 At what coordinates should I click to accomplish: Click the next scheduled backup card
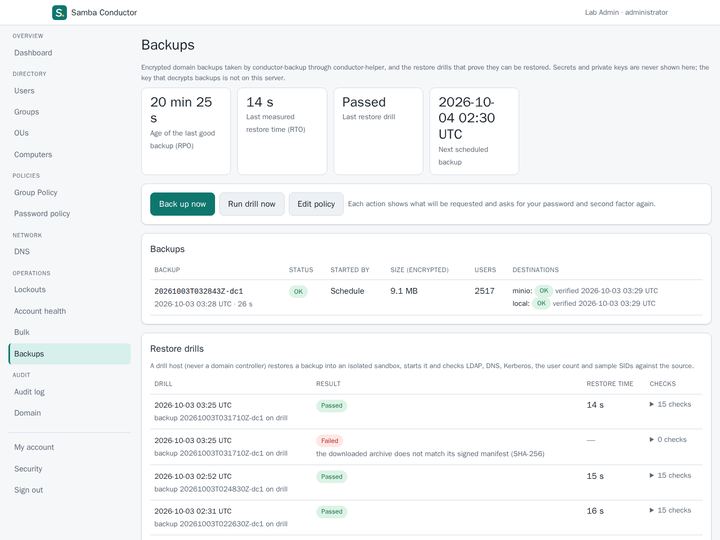[474, 131]
